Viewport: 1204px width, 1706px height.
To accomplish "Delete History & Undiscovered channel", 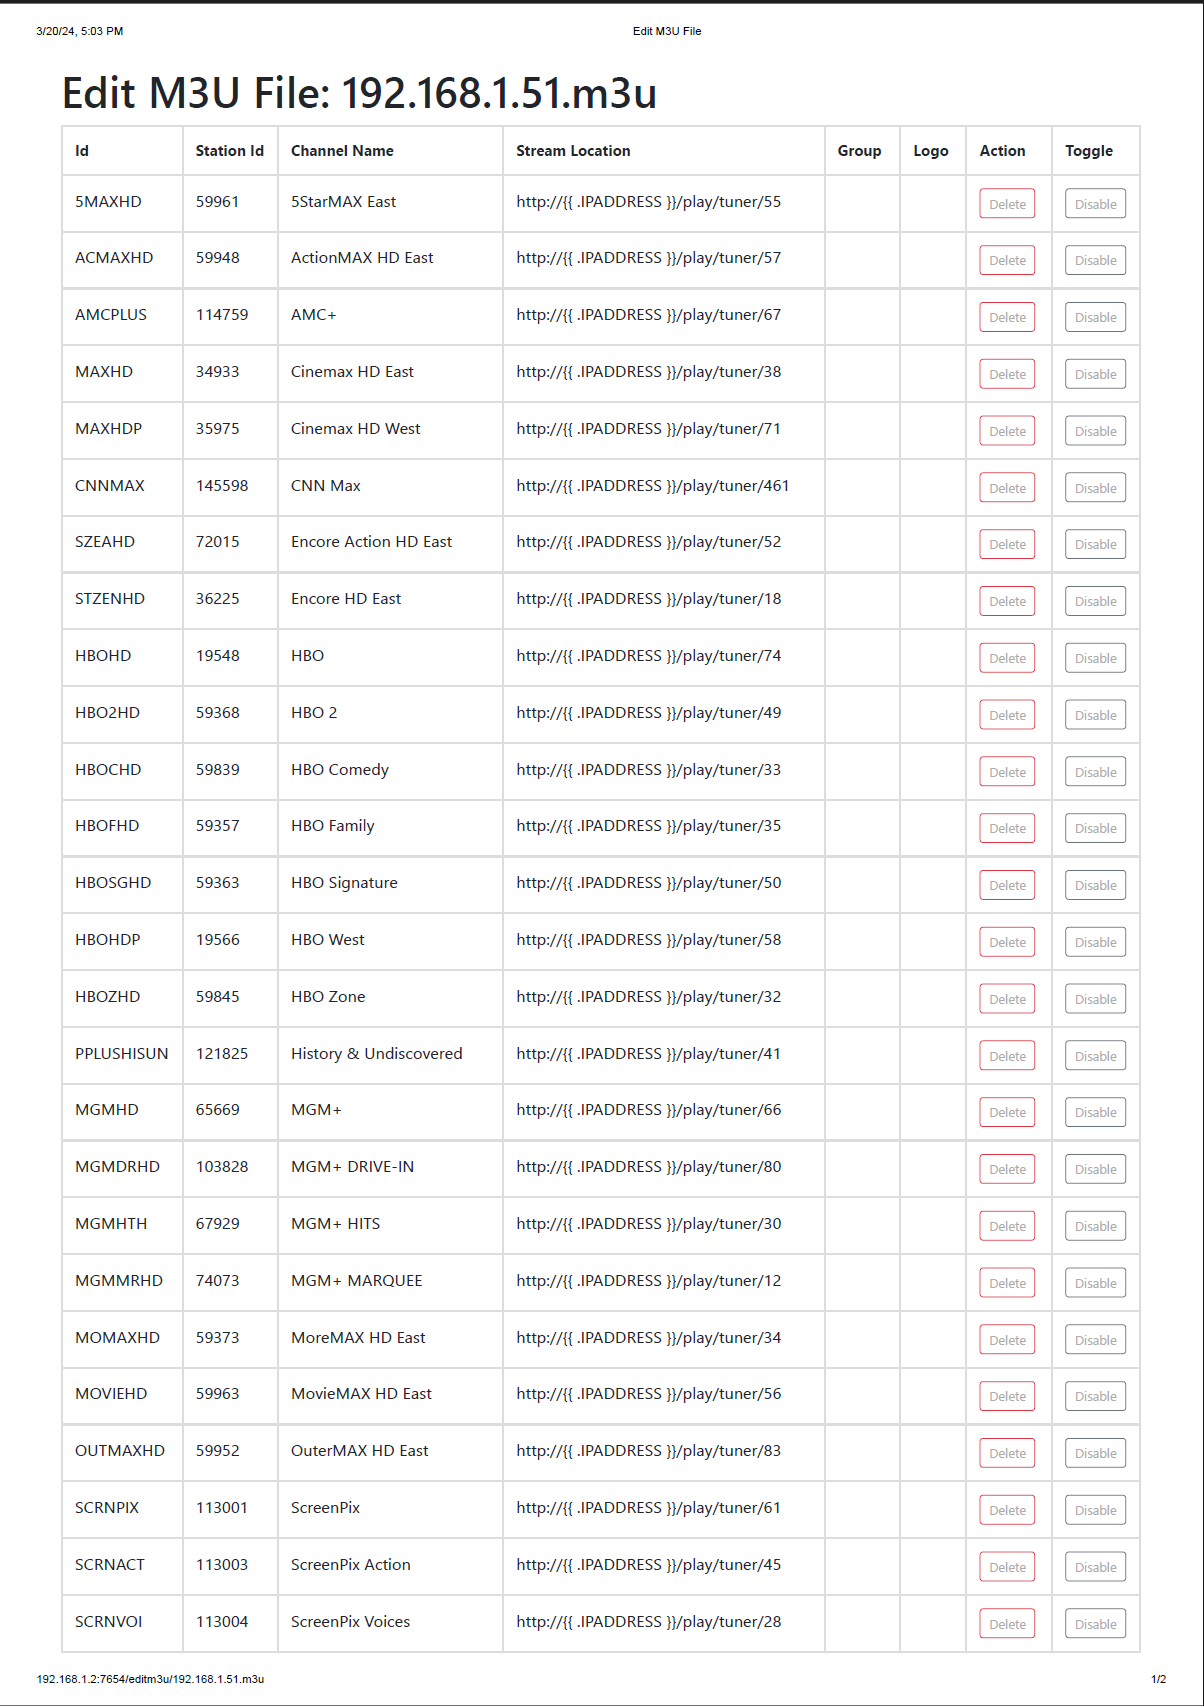I will click(1007, 1056).
